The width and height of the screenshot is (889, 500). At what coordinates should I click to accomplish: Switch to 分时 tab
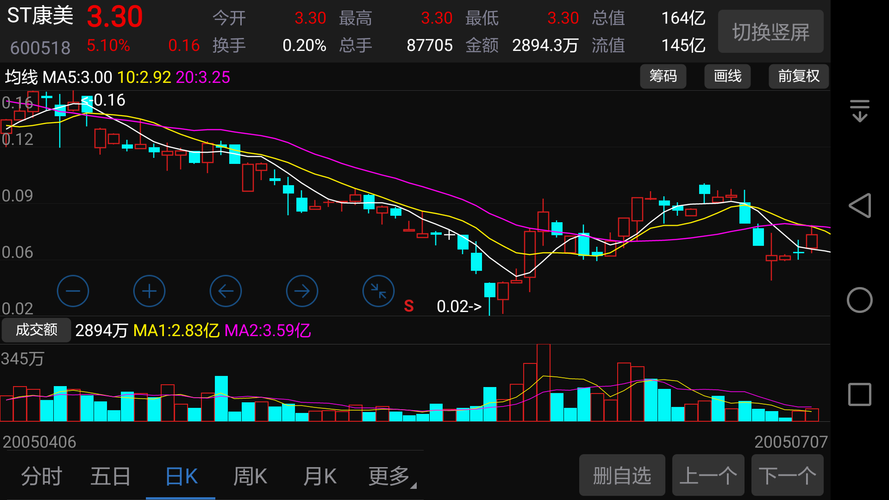(41, 476)
